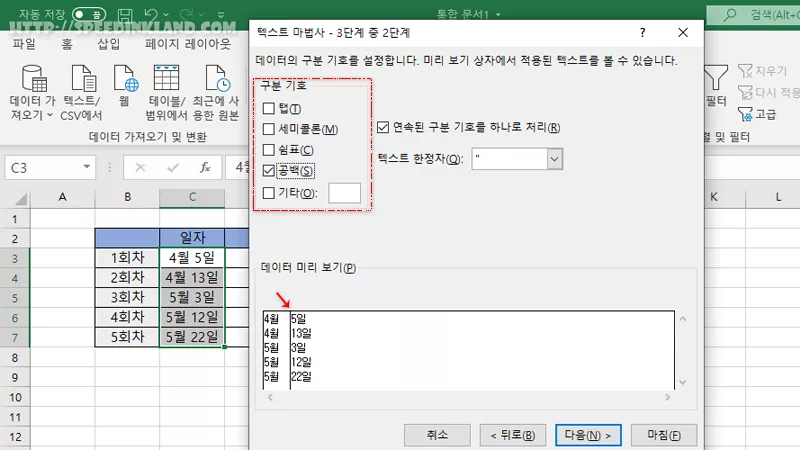Click the Cancel (취소) button
Image resolution: width=800 pixels, height=450 pixels.
[x=437, y=435]
